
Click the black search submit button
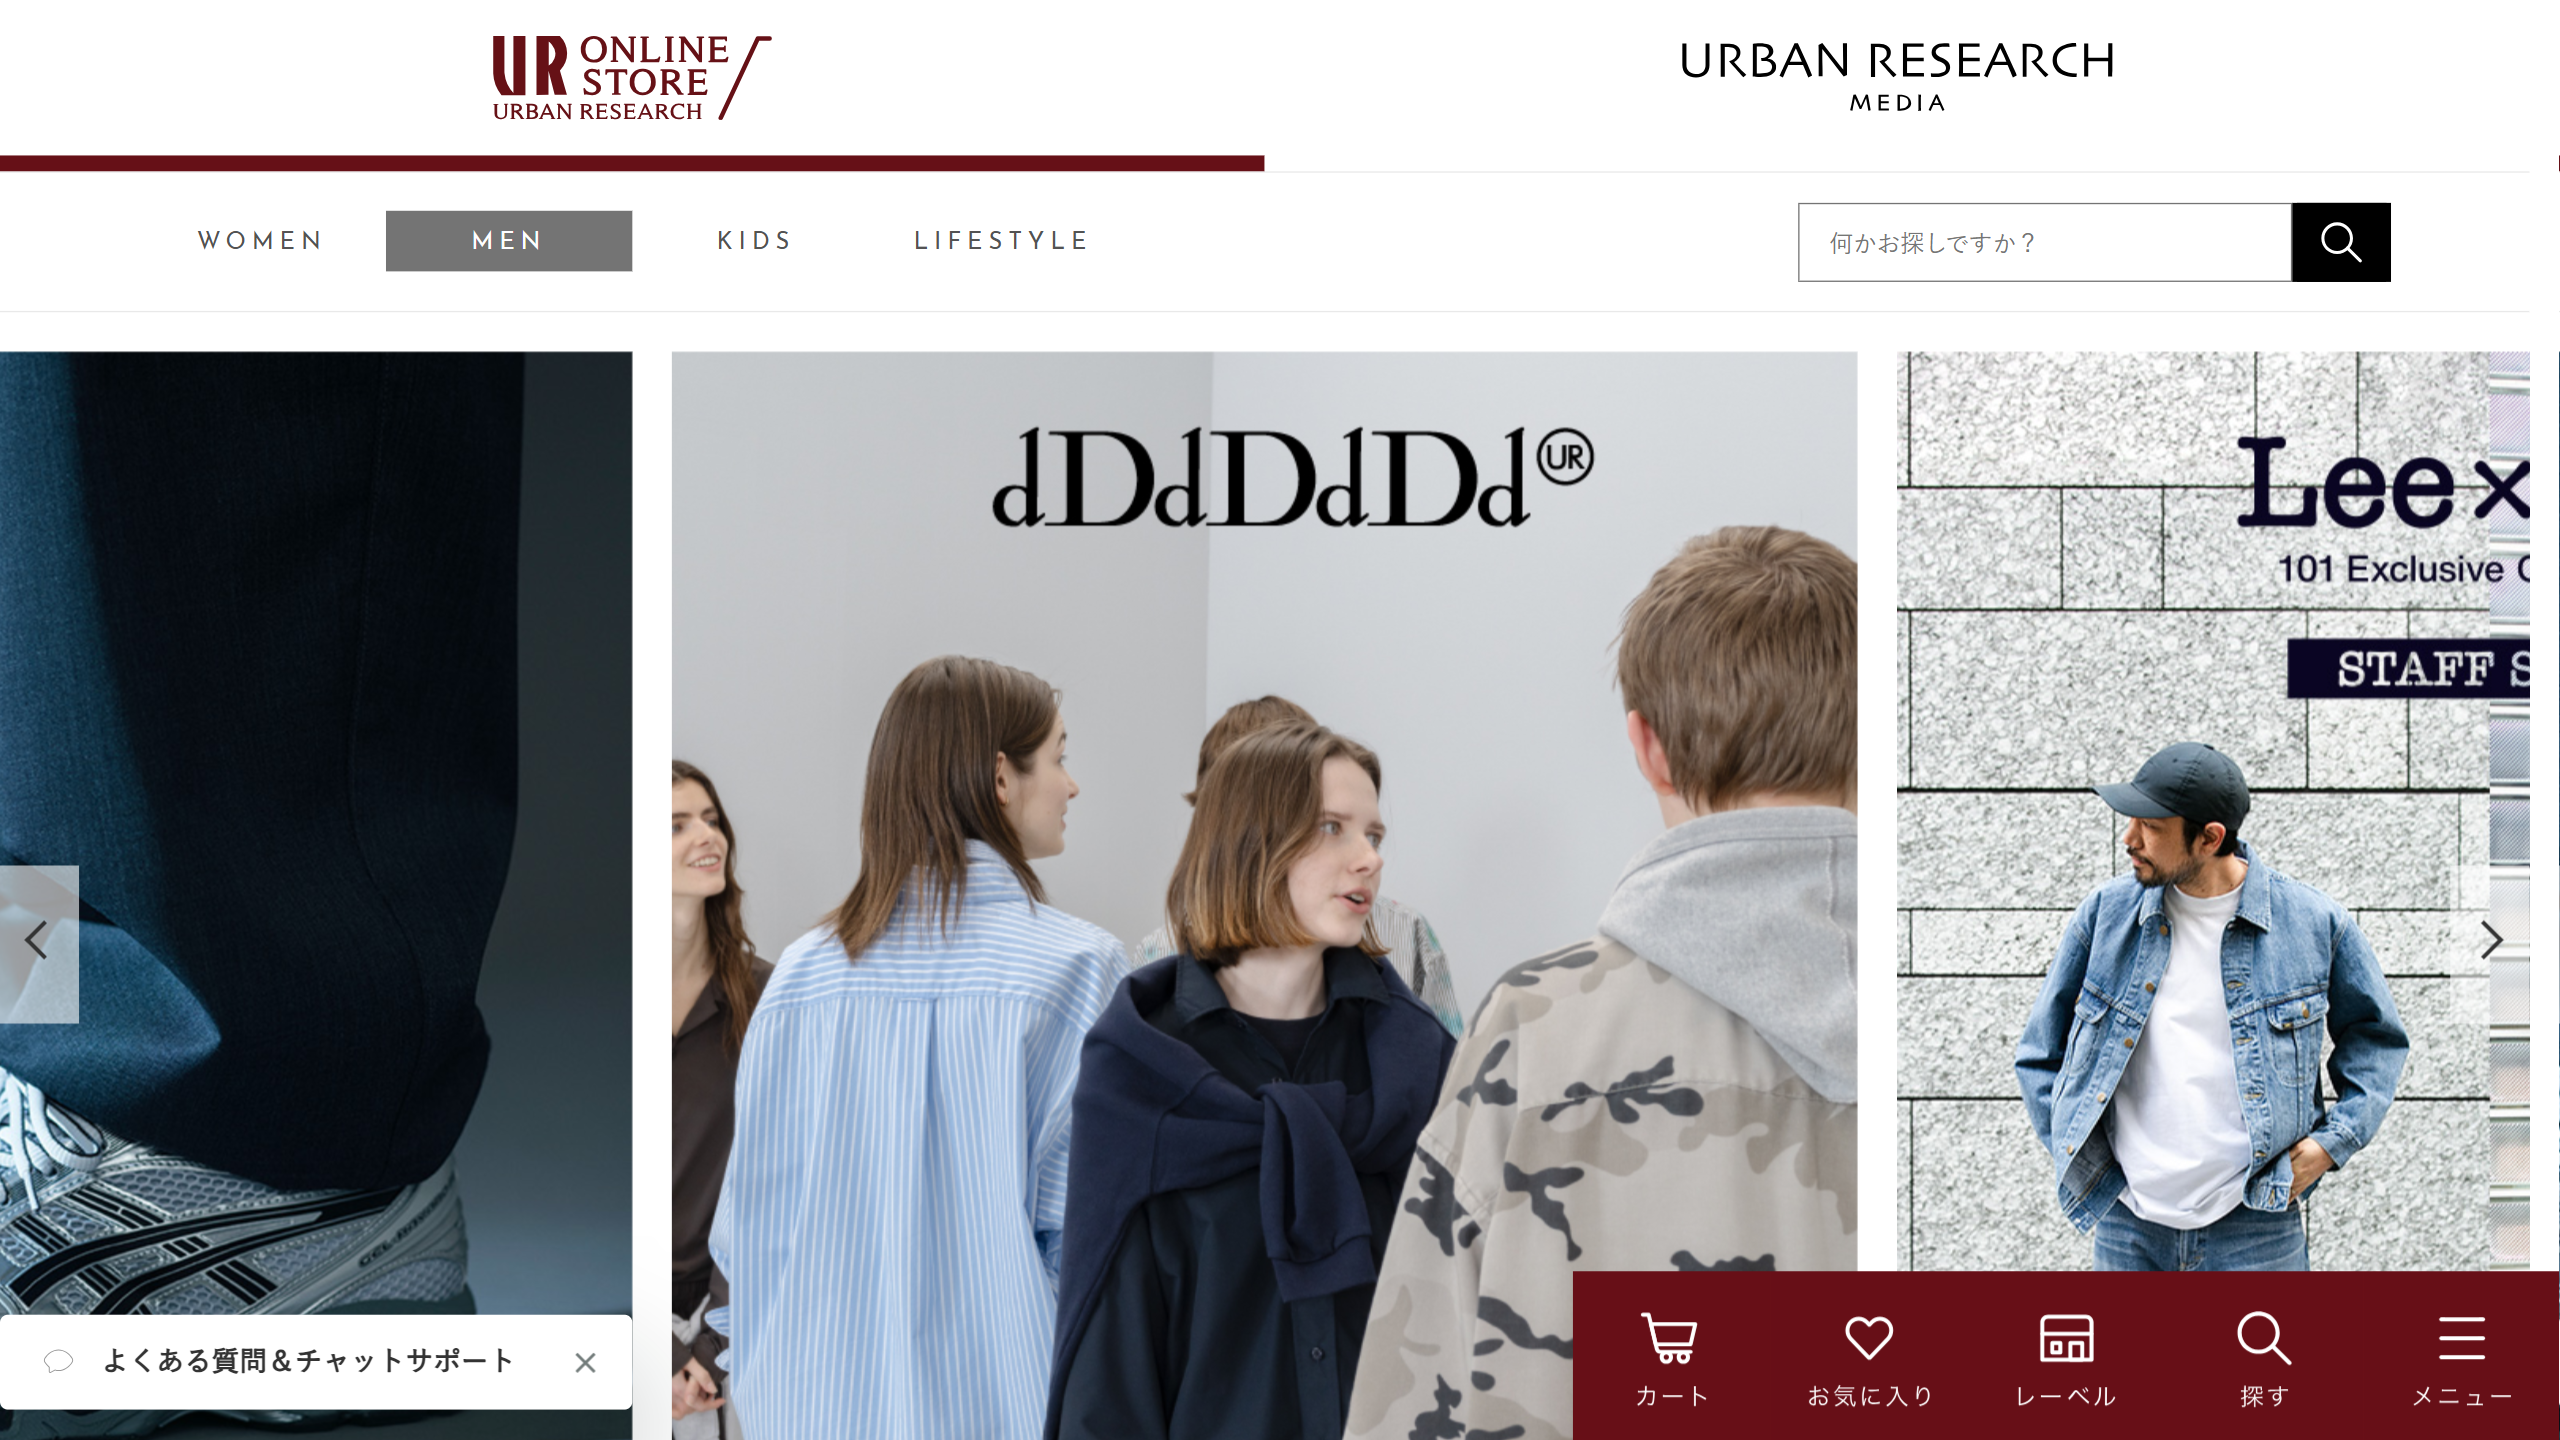pos(2341,242)
